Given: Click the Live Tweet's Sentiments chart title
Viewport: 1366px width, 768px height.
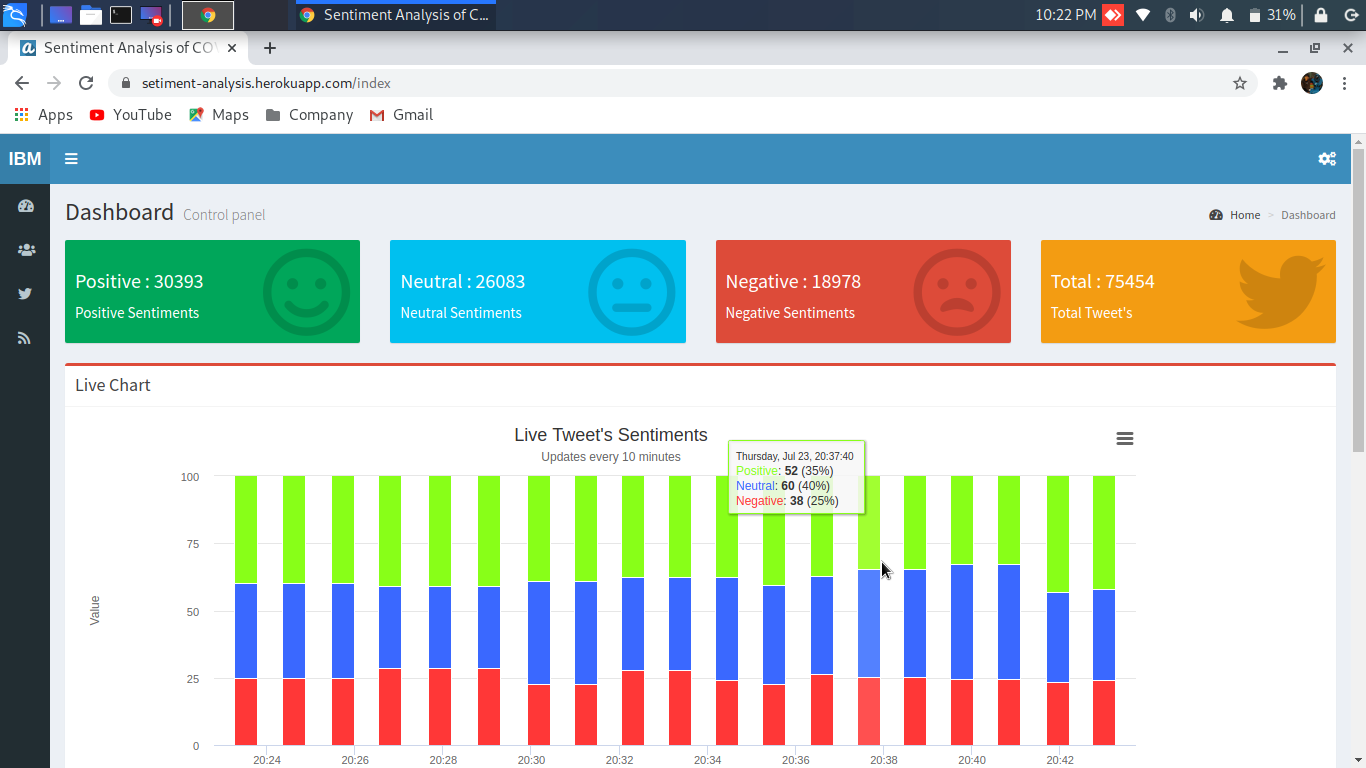Looking at the screenshot, I should (611, 435).
